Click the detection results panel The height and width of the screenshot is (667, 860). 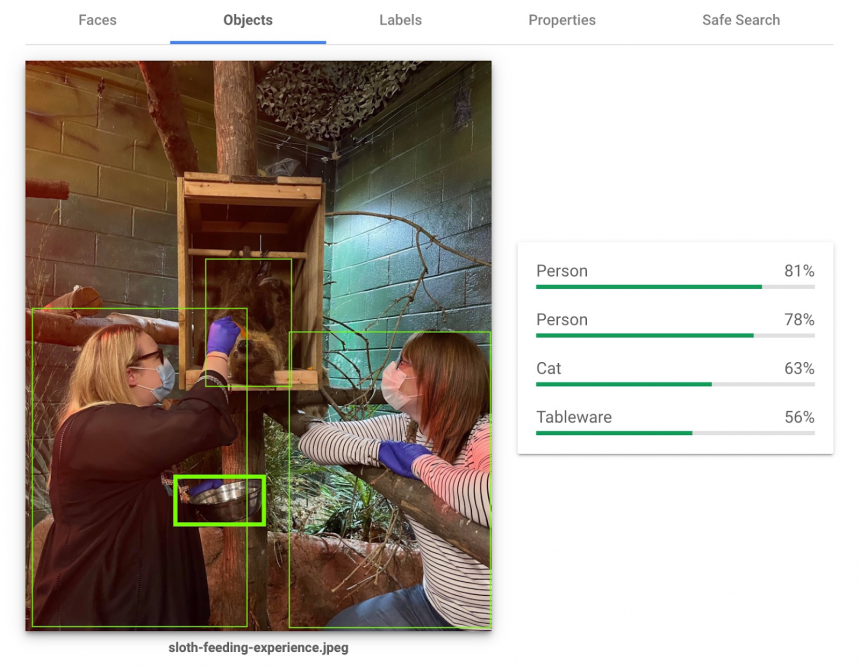[x=675, y=345]
